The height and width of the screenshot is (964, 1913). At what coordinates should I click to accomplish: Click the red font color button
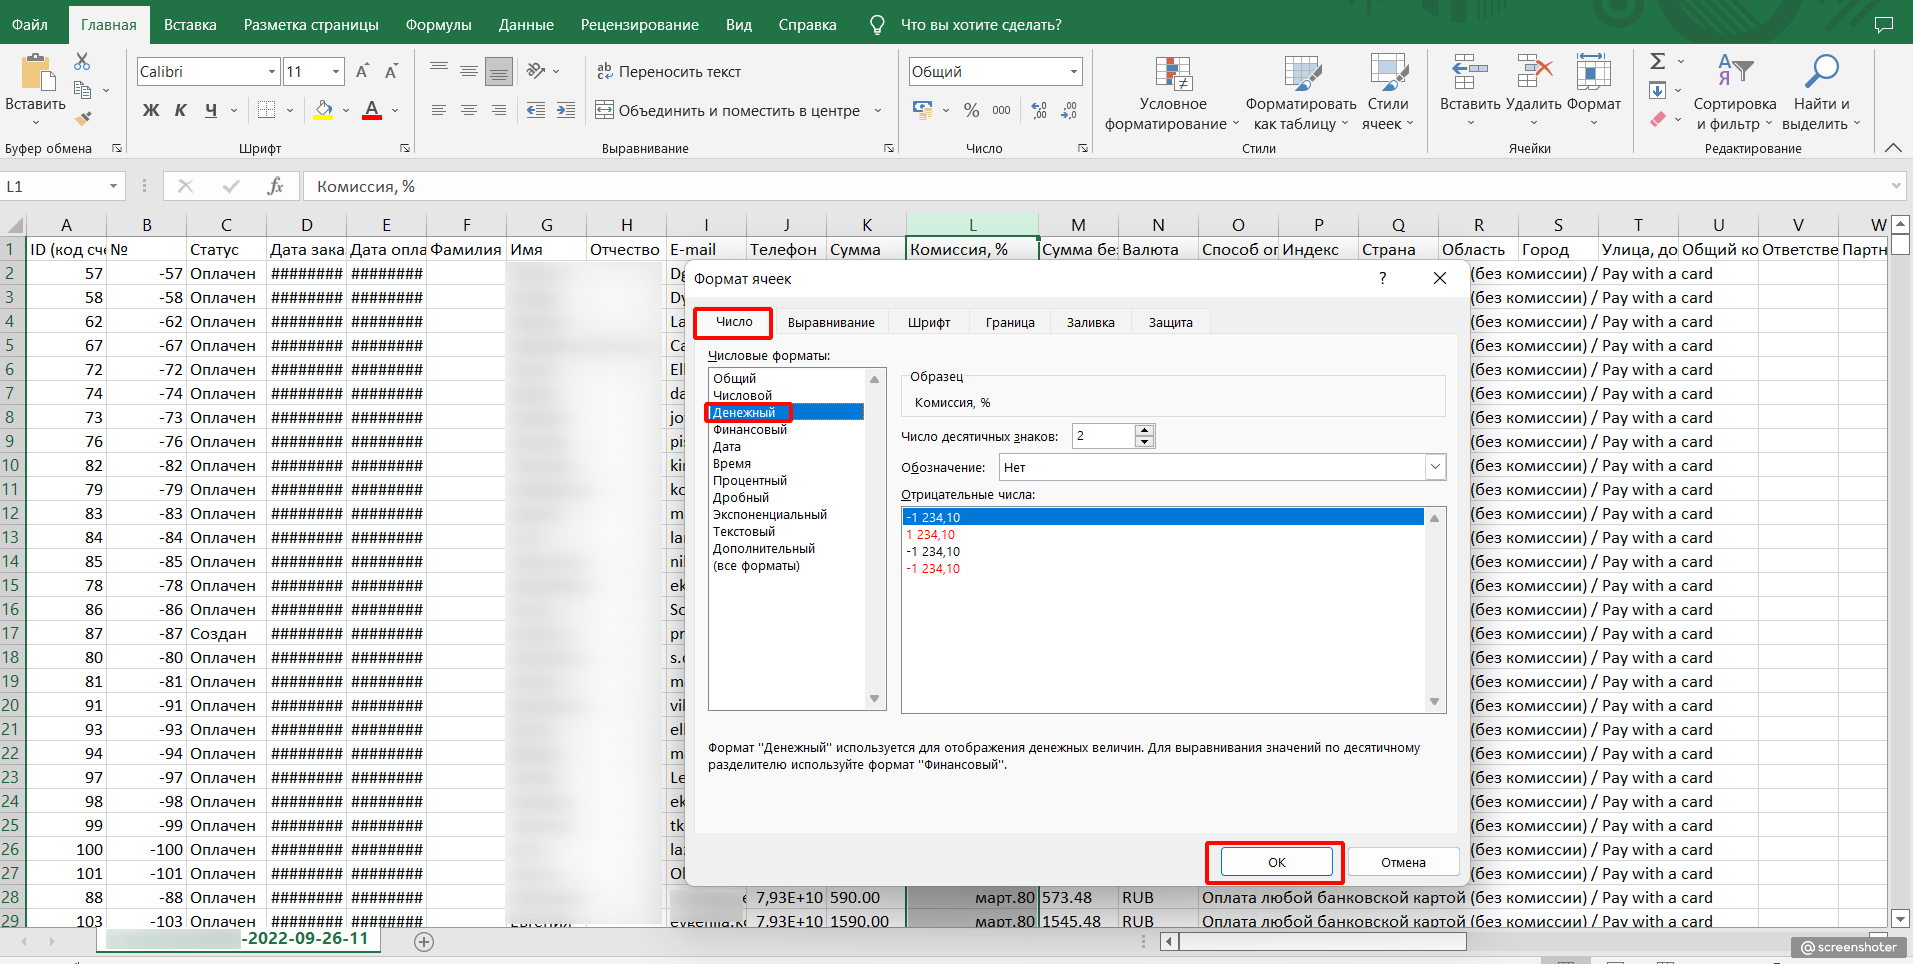pos(372,110)
